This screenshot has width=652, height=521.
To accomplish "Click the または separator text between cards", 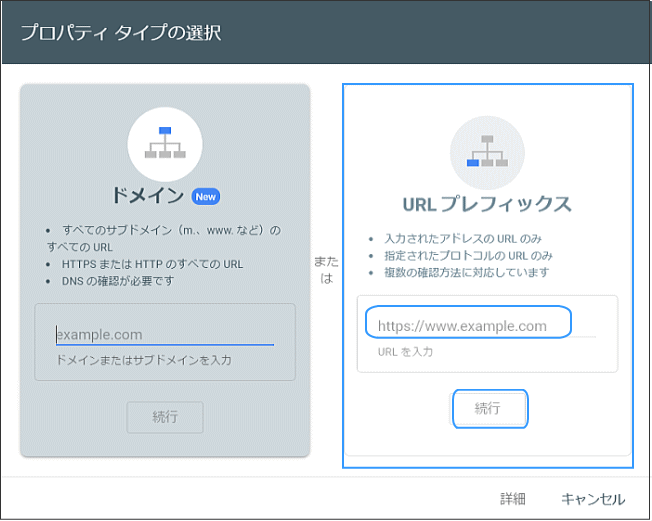I will pyautogui.click(x=326, y=270).
